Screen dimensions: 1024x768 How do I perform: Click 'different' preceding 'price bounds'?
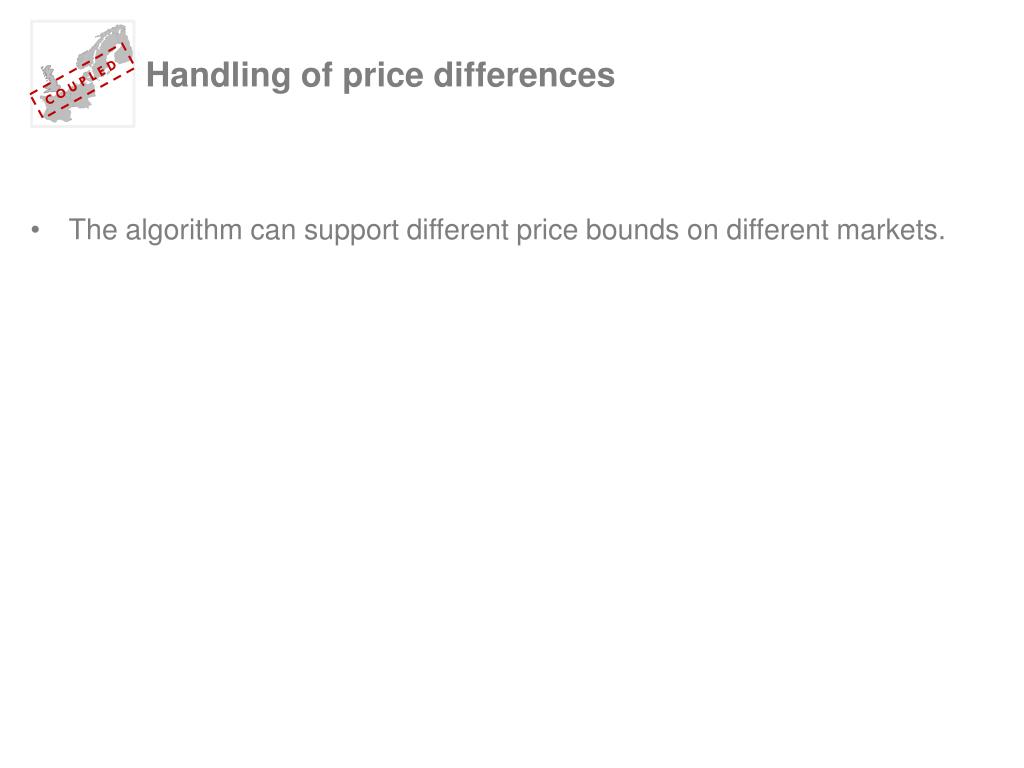[457, 230]
